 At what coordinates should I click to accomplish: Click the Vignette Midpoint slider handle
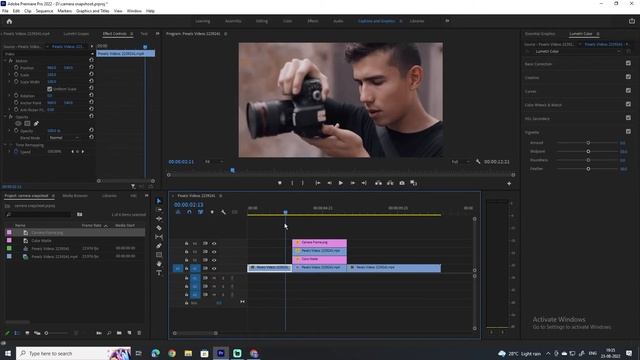coord(588,151)
